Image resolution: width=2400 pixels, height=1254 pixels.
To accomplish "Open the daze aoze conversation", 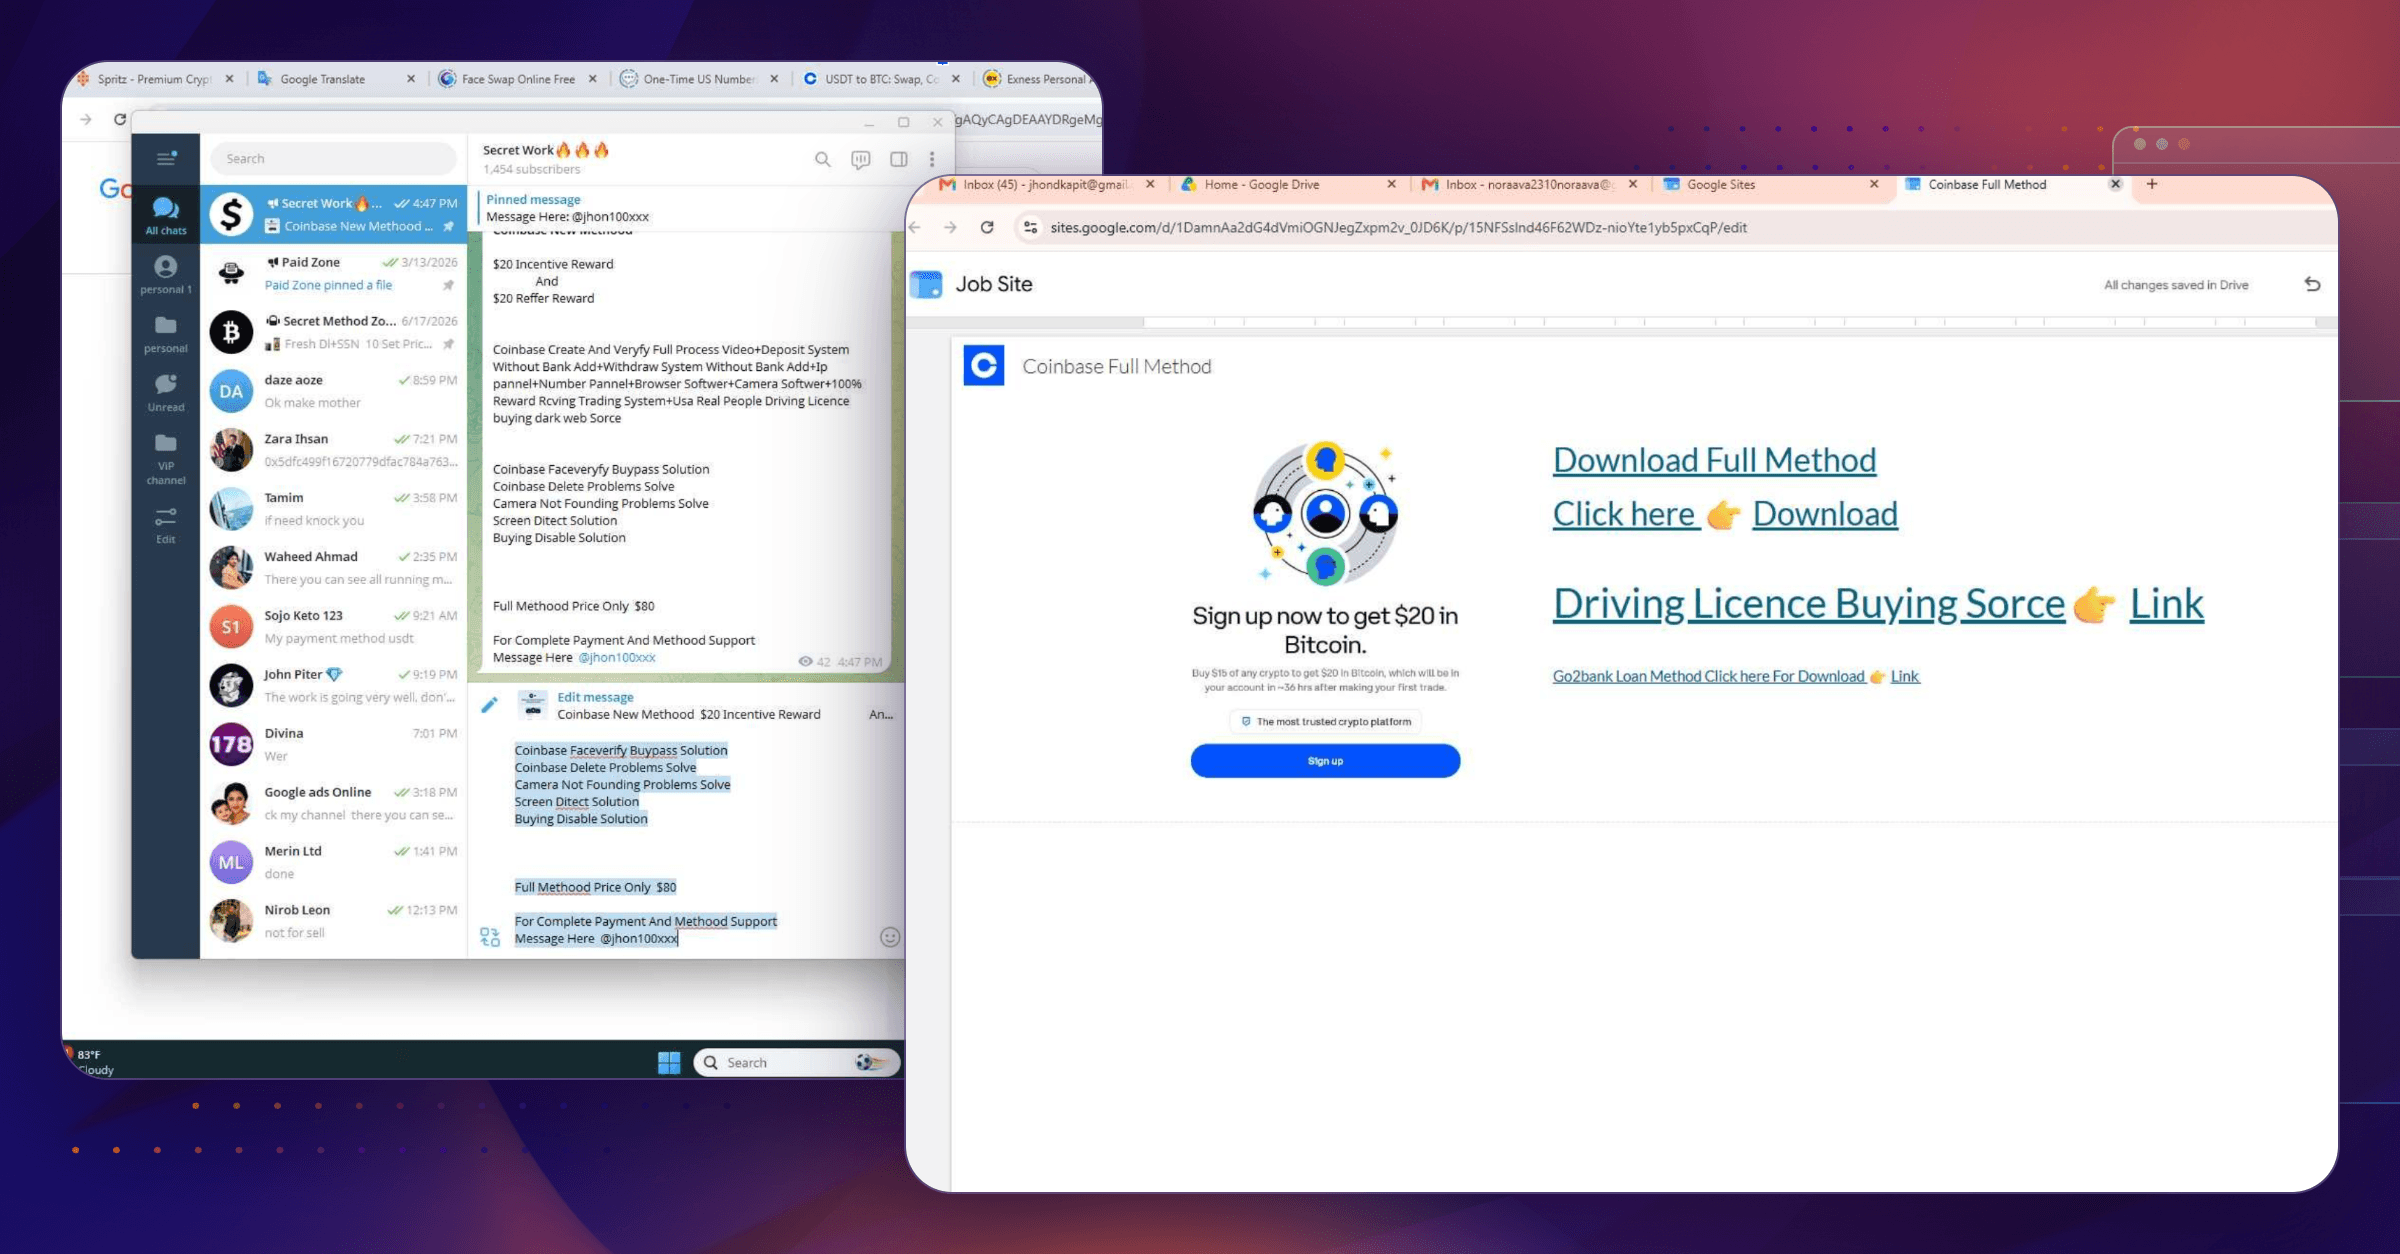I will click(333, 391).
